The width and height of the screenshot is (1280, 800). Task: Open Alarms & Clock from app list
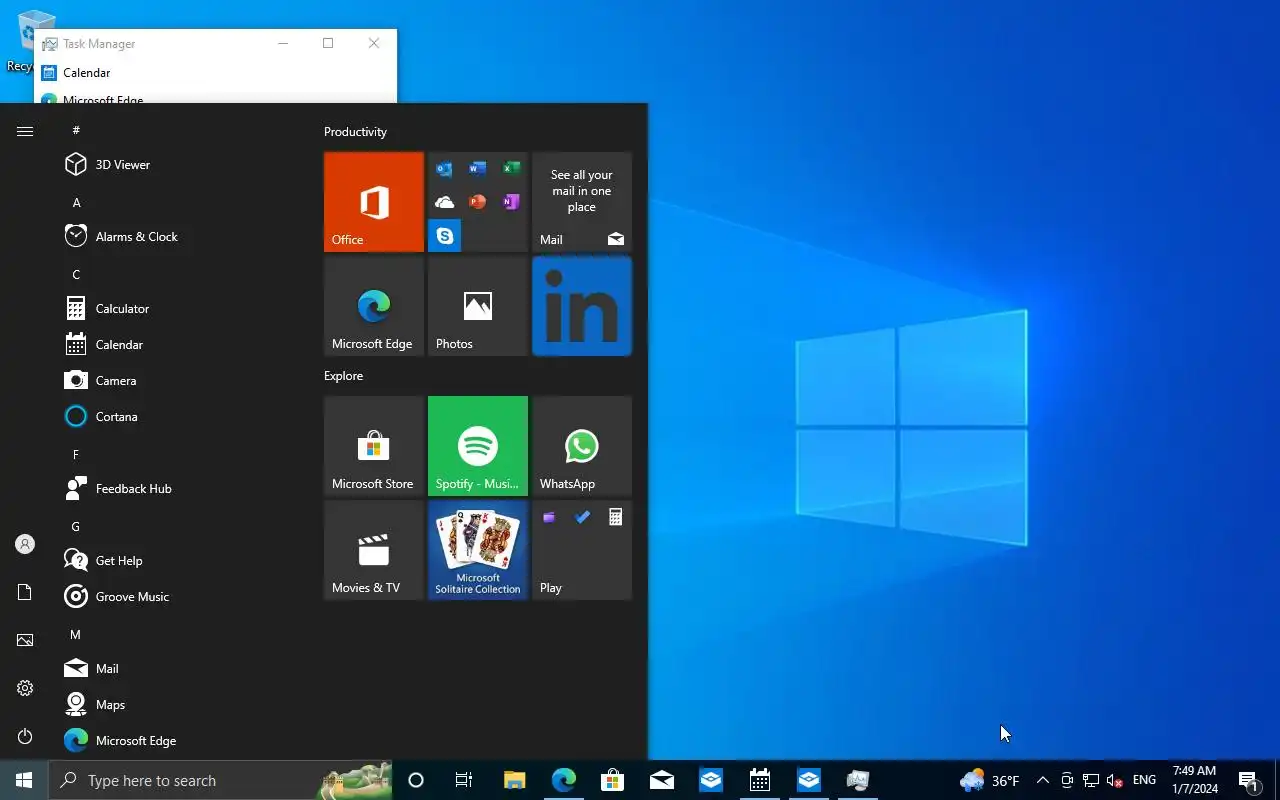(x=180, y=236)
